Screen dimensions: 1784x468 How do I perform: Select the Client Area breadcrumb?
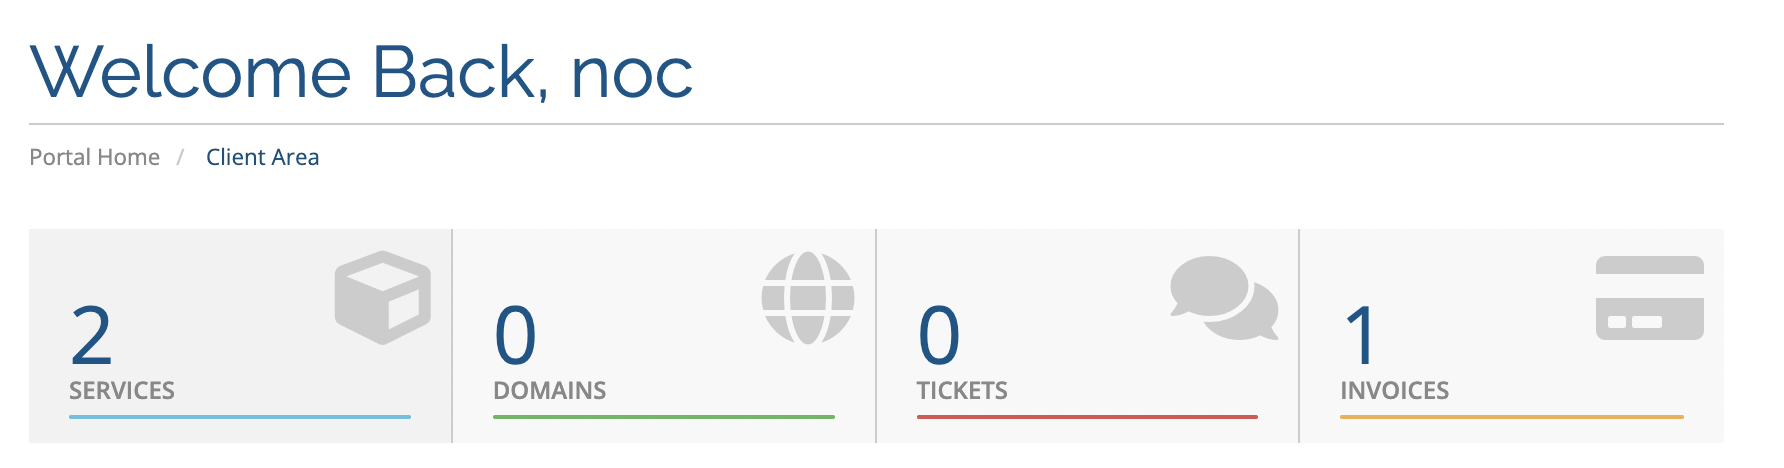click(x=262, y=157)
